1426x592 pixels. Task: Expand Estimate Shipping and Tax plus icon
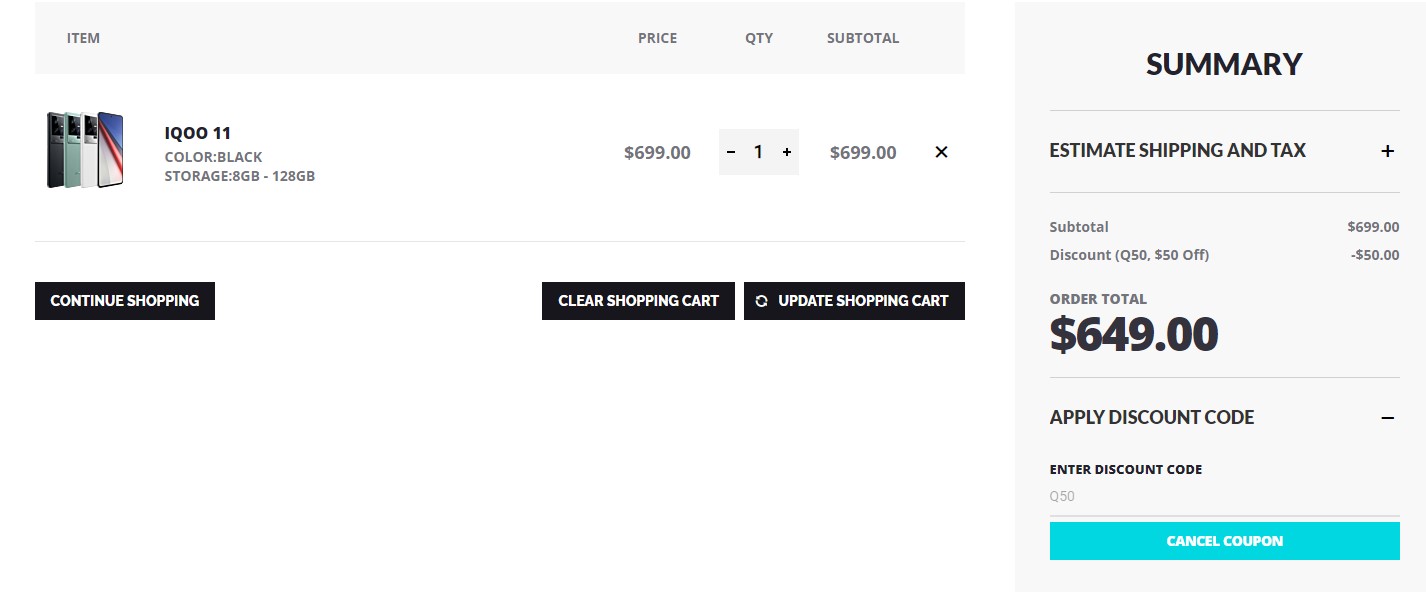[x=1387, y=151]
